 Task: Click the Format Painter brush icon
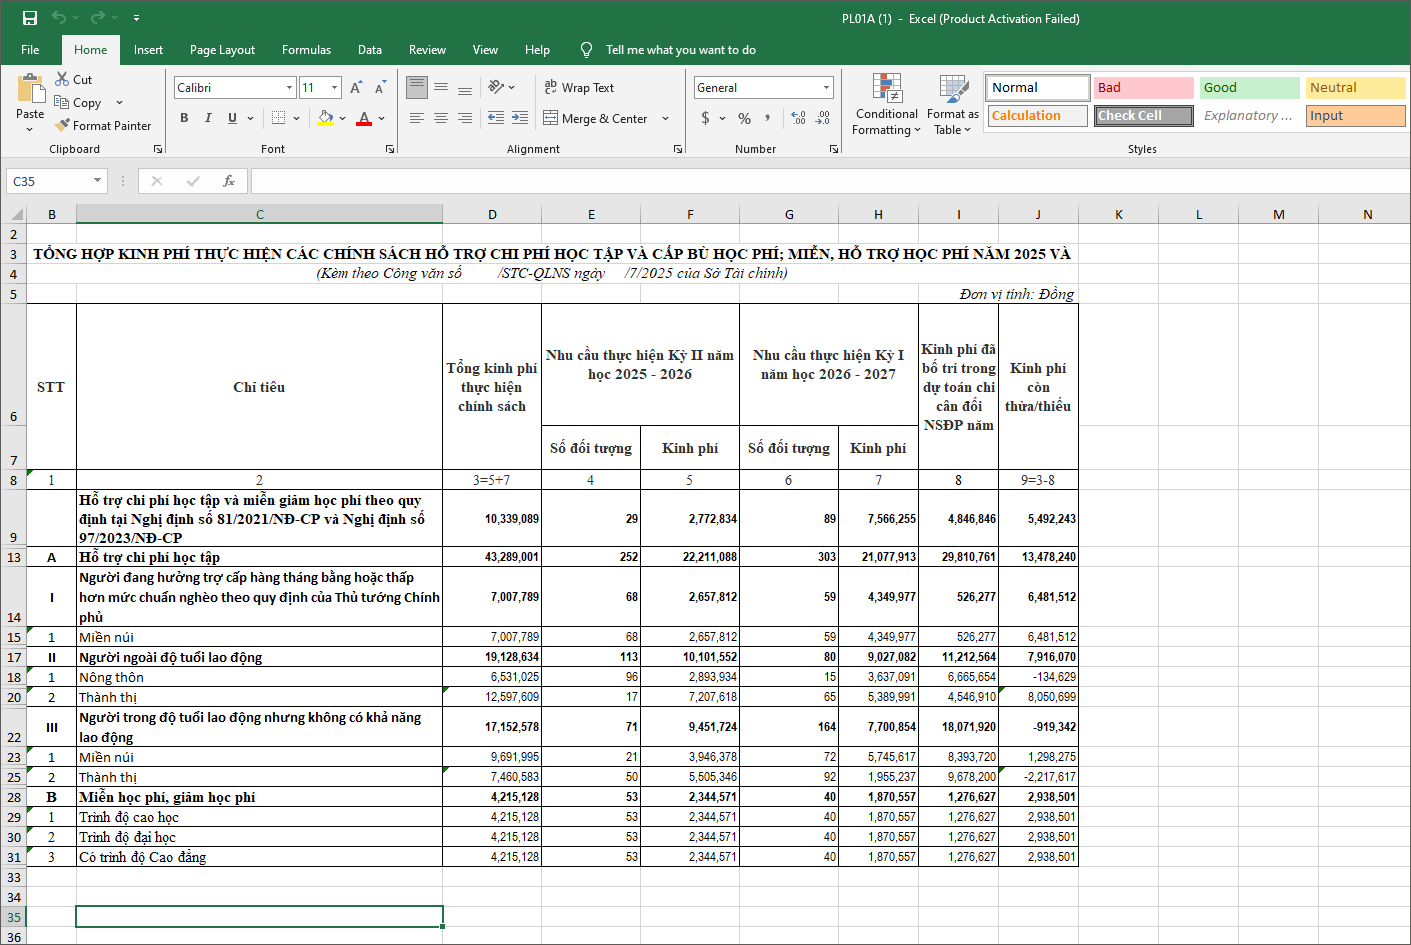(x=63, y=126)
